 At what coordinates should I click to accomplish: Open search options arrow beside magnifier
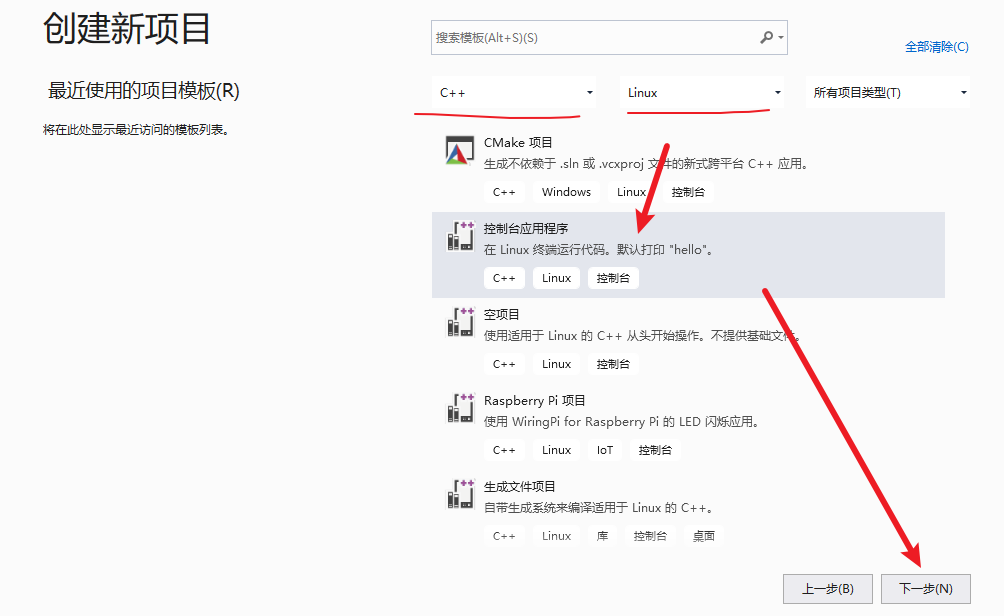click(x=781, y=38)
